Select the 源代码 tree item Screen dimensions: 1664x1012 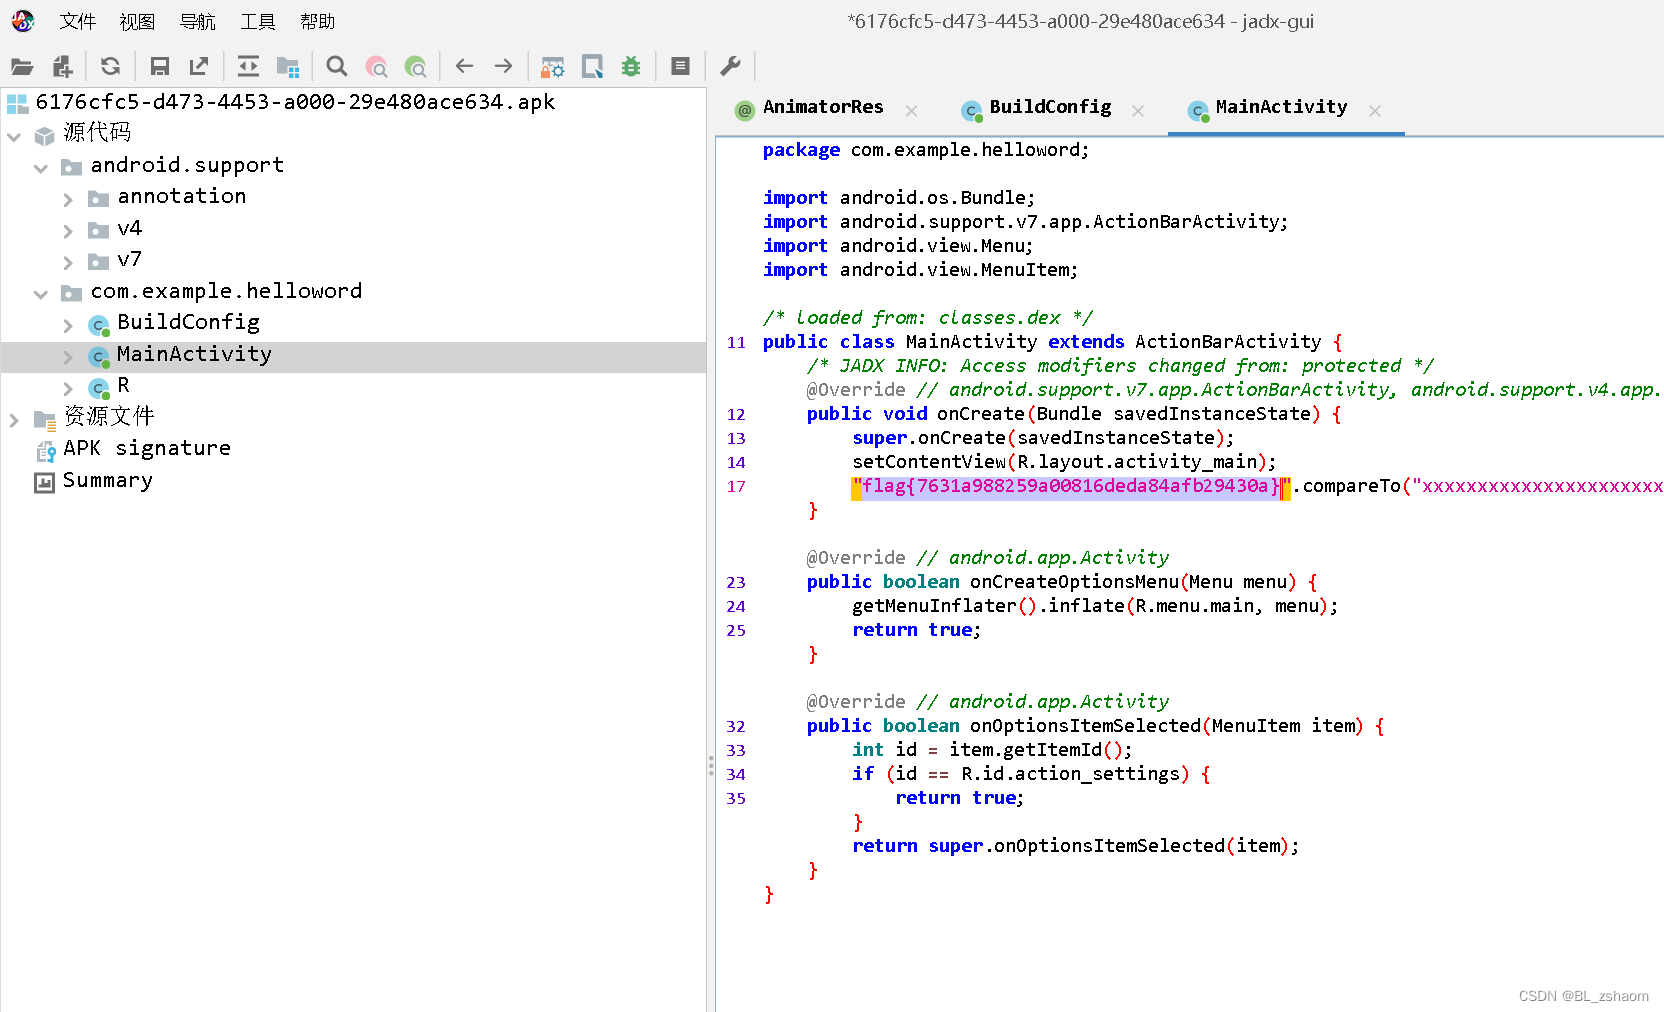97,133
